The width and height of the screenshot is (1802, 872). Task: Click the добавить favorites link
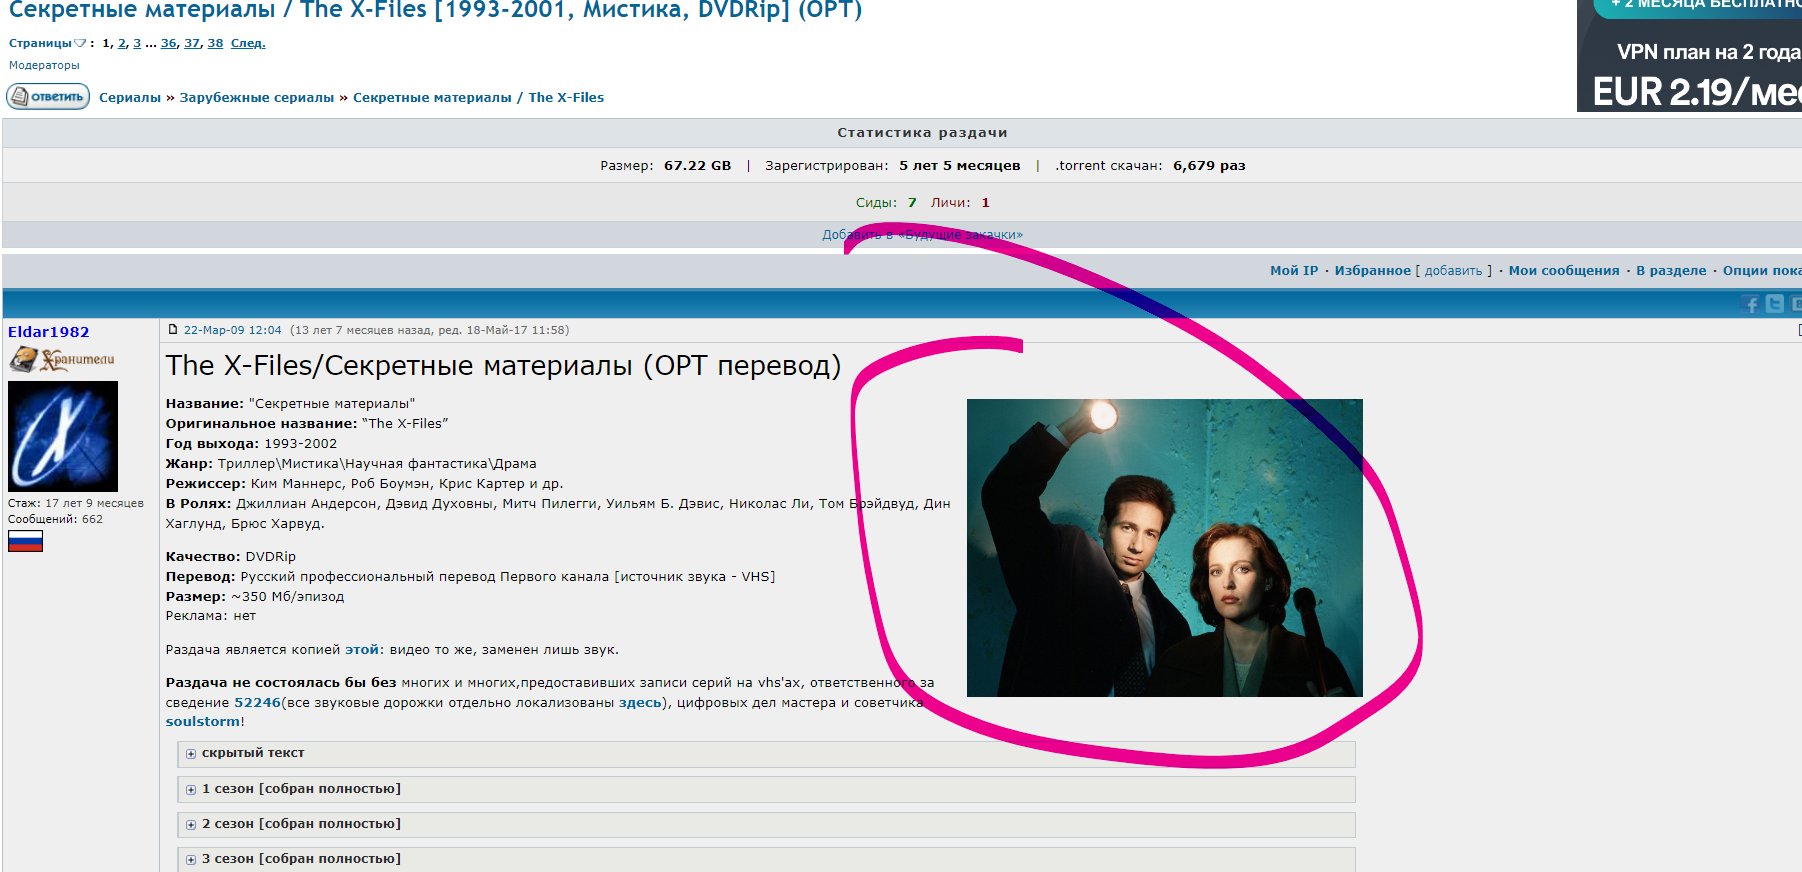click(x=1453, y=270)
